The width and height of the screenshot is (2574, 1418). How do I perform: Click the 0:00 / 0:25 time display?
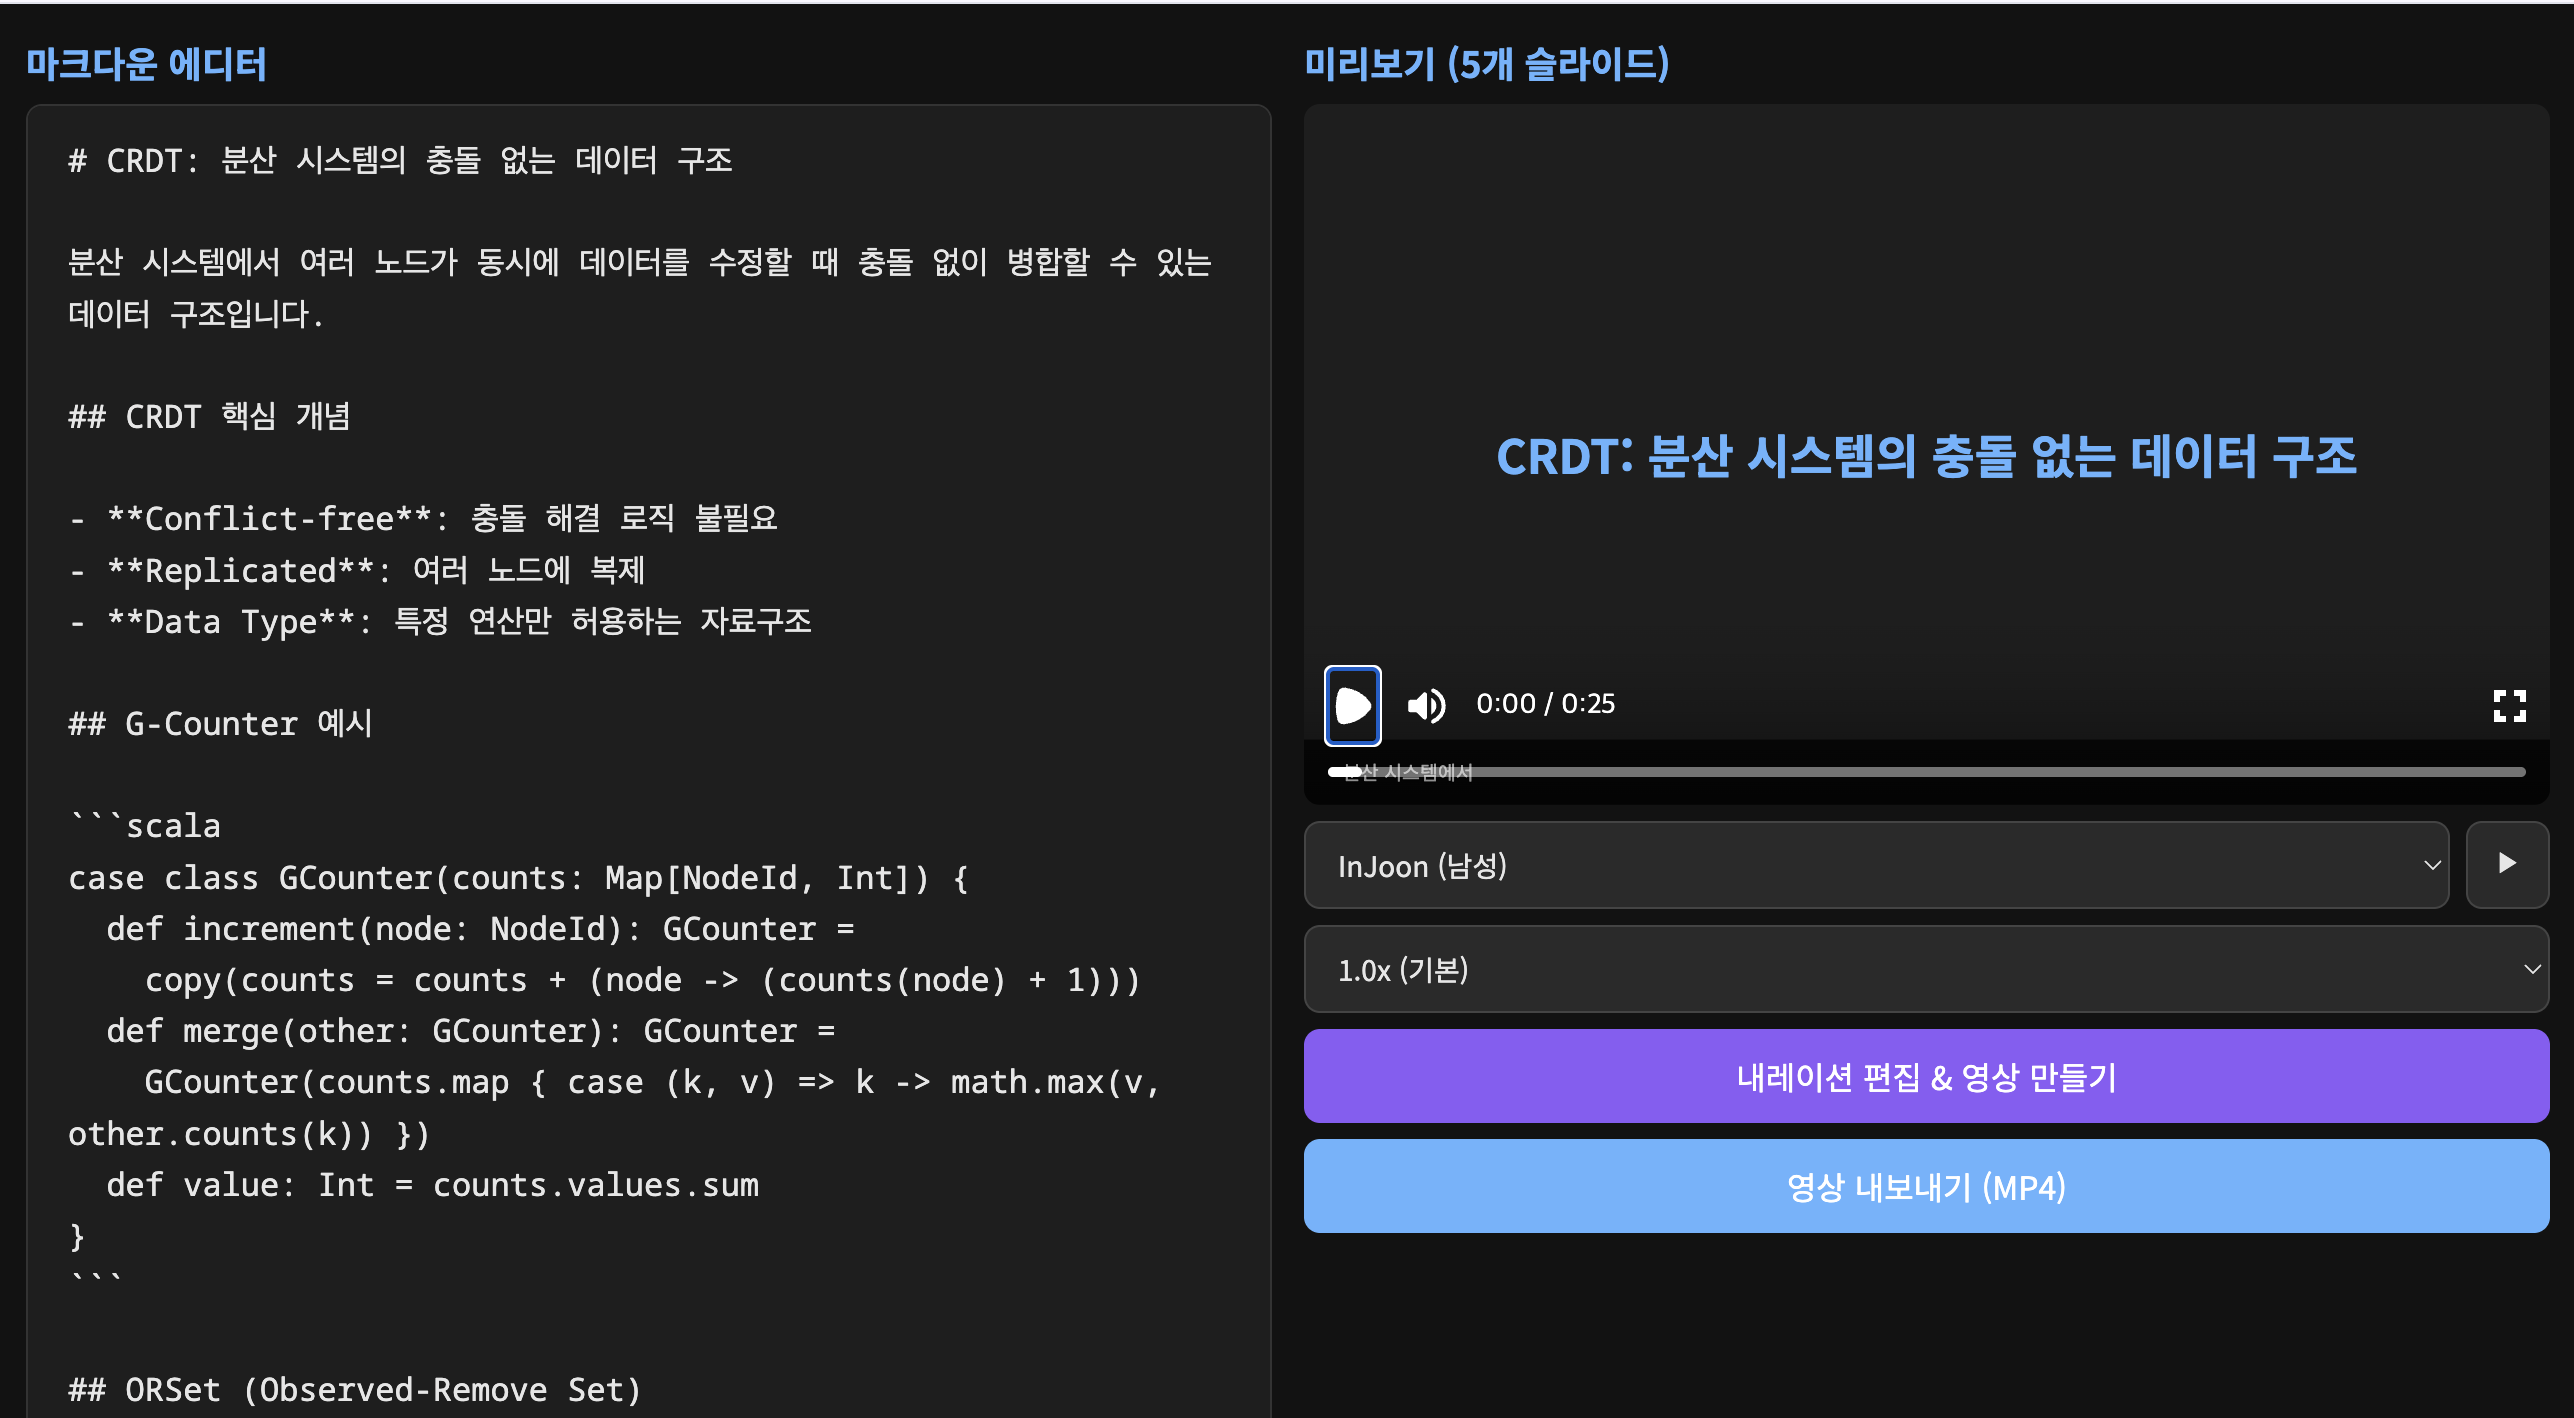click(1545, 704)
